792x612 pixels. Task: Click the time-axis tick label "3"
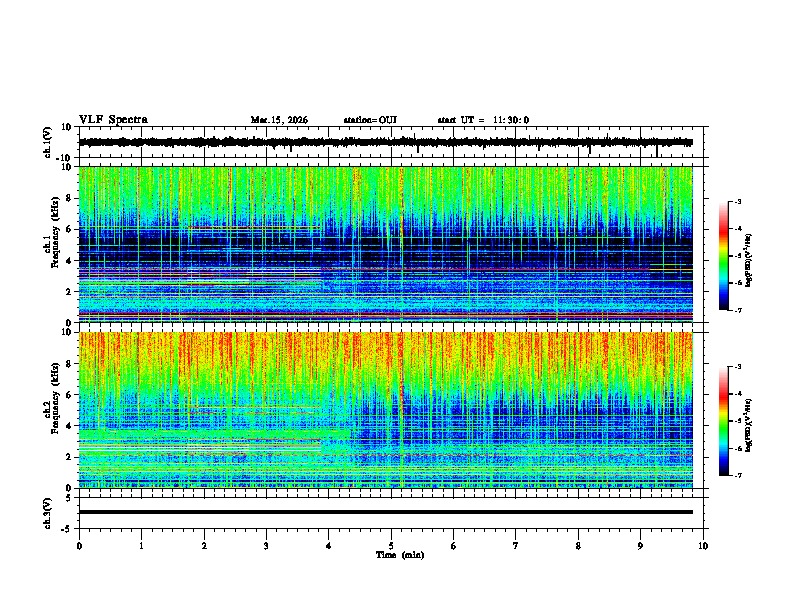click(x=266, y=546)
